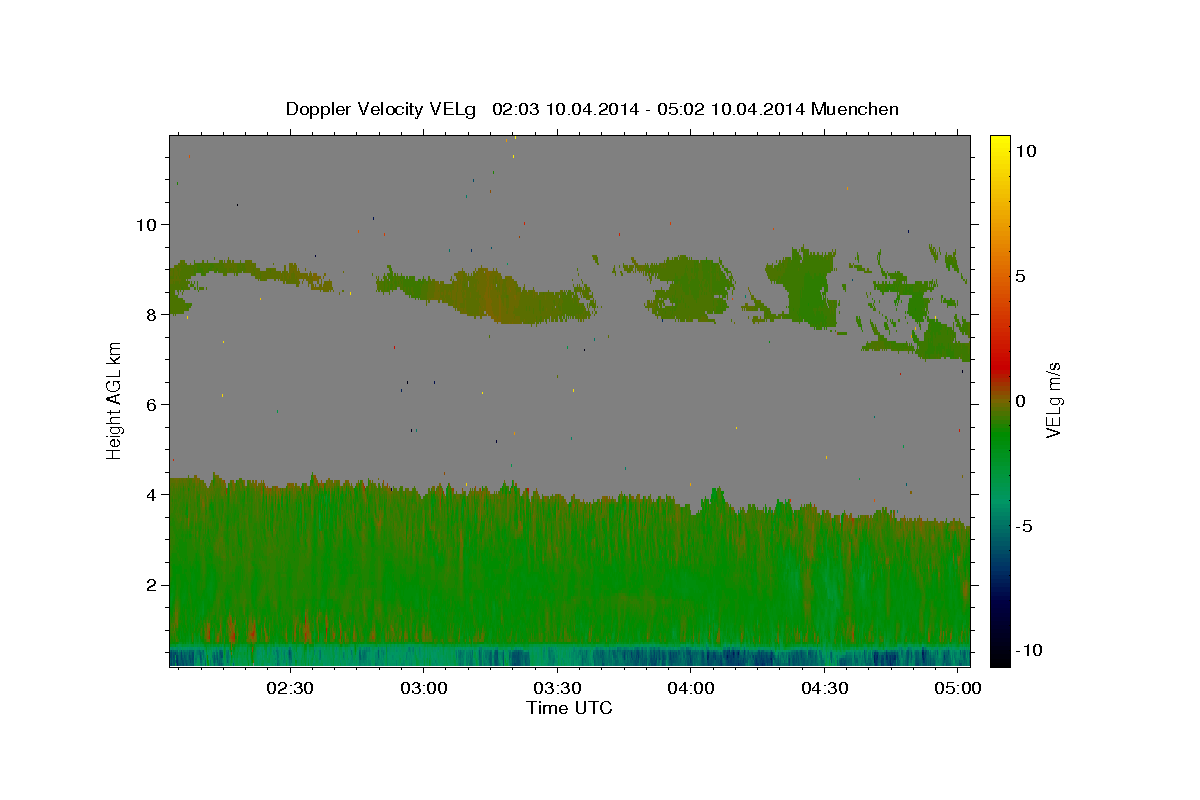The width and height of the screenshot is (1200, 800).
Task: Click the colorbar tick label -5
Action: coord(1024,526)
